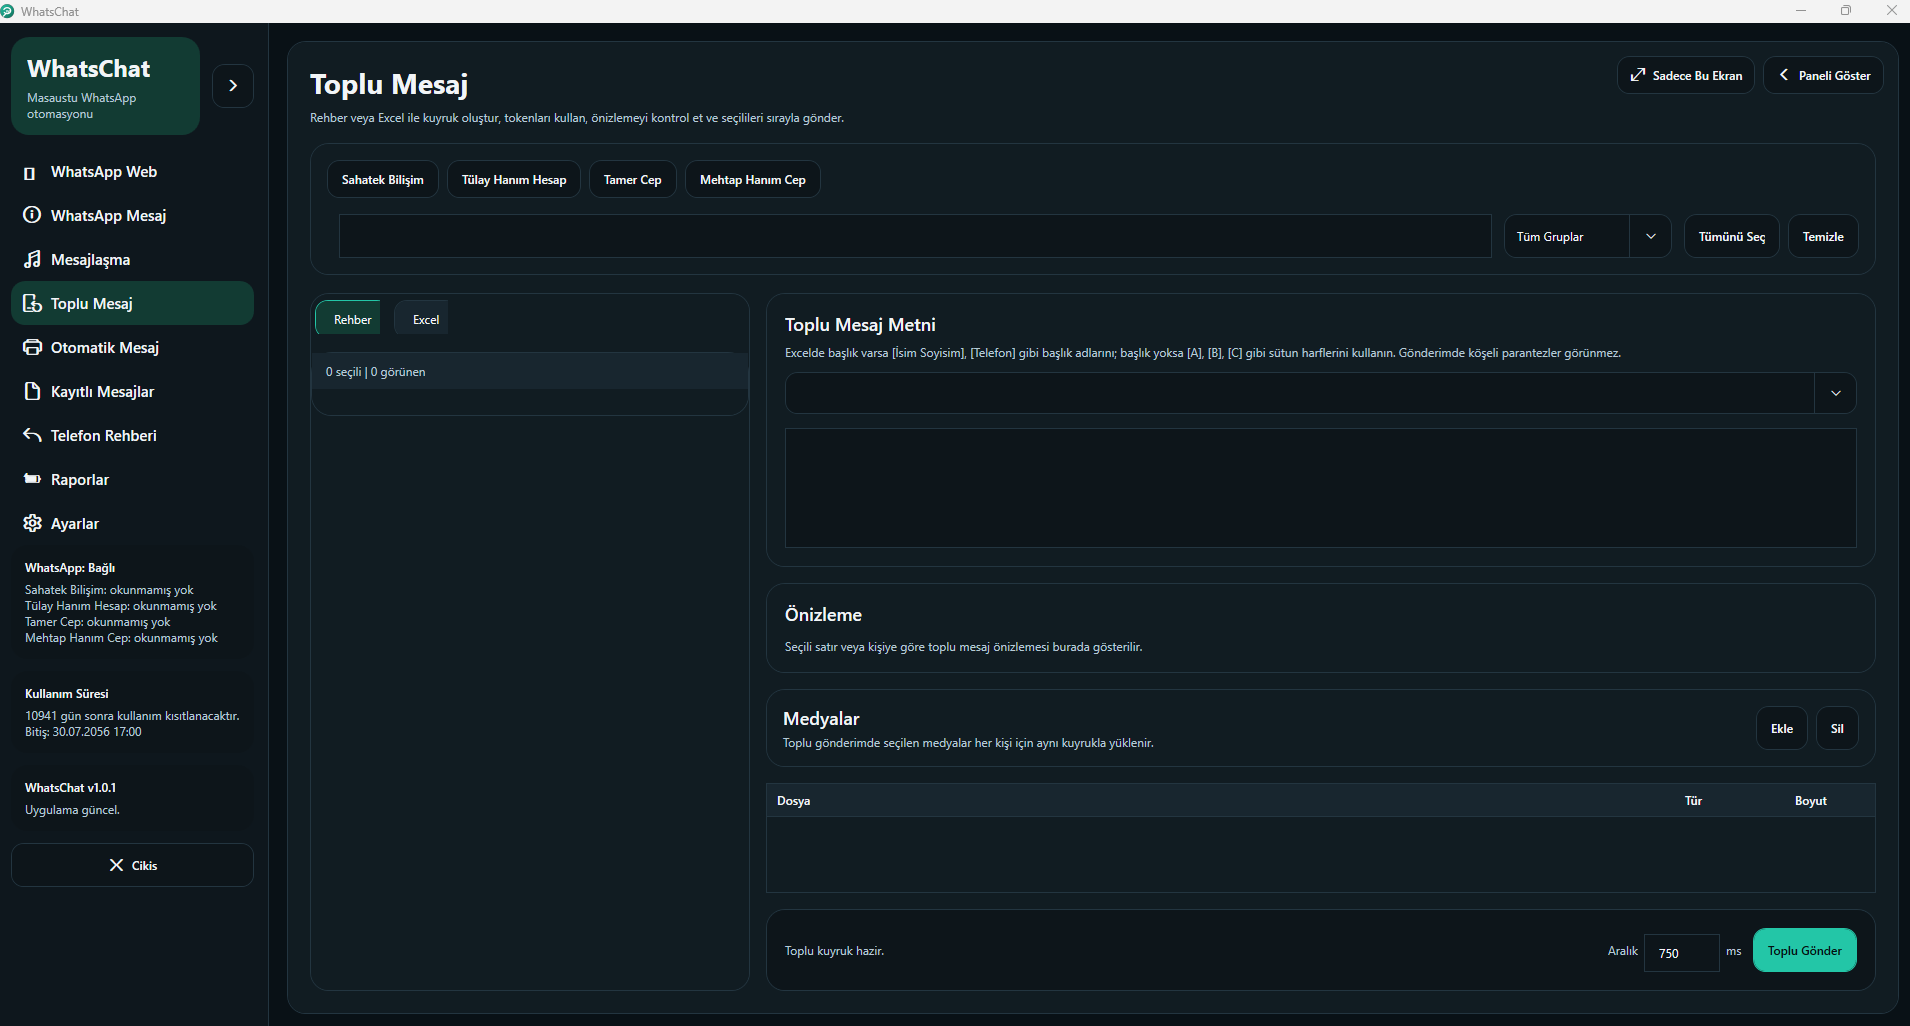Screen dimensions: 1910x1026
Task: Click the bulk message text area
Action: [1321, 488]
